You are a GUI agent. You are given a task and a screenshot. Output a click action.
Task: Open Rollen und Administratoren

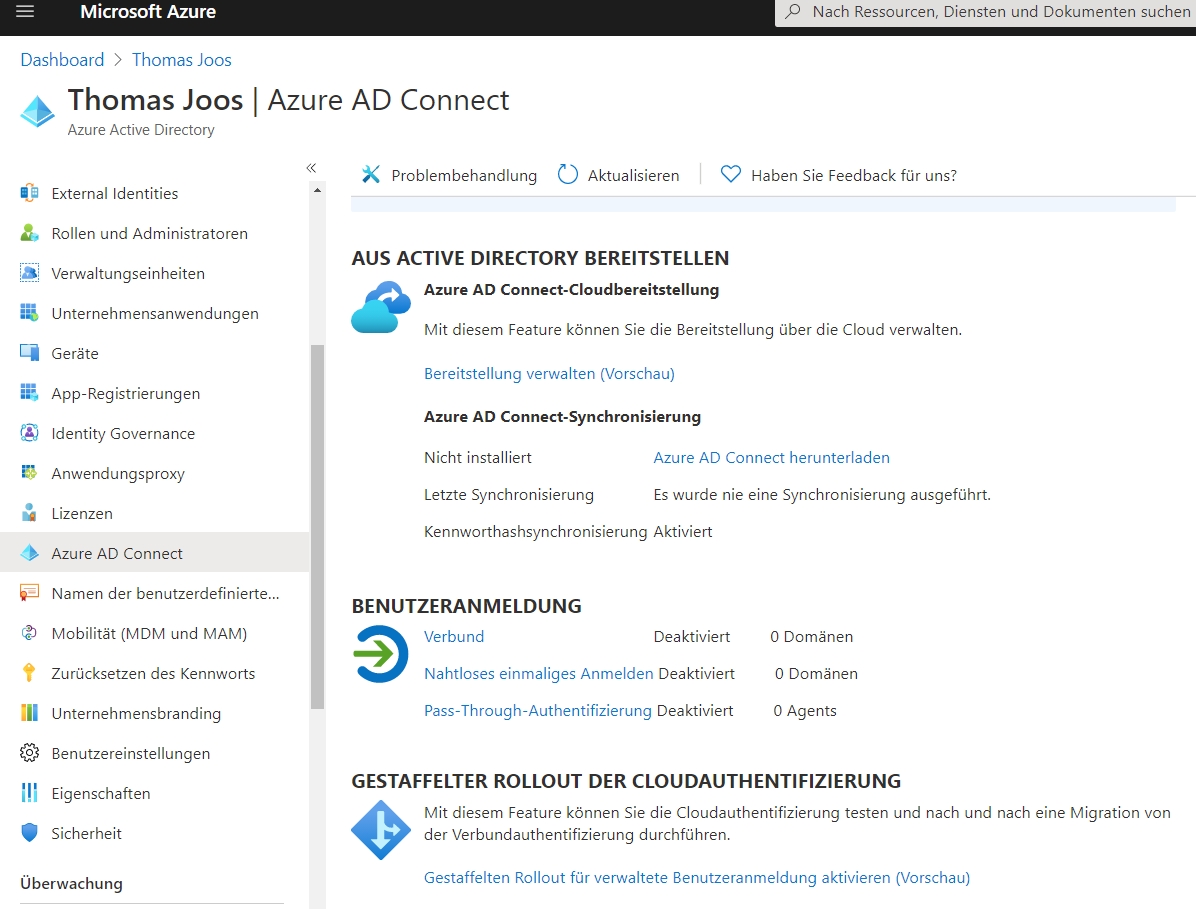point(150,233)
